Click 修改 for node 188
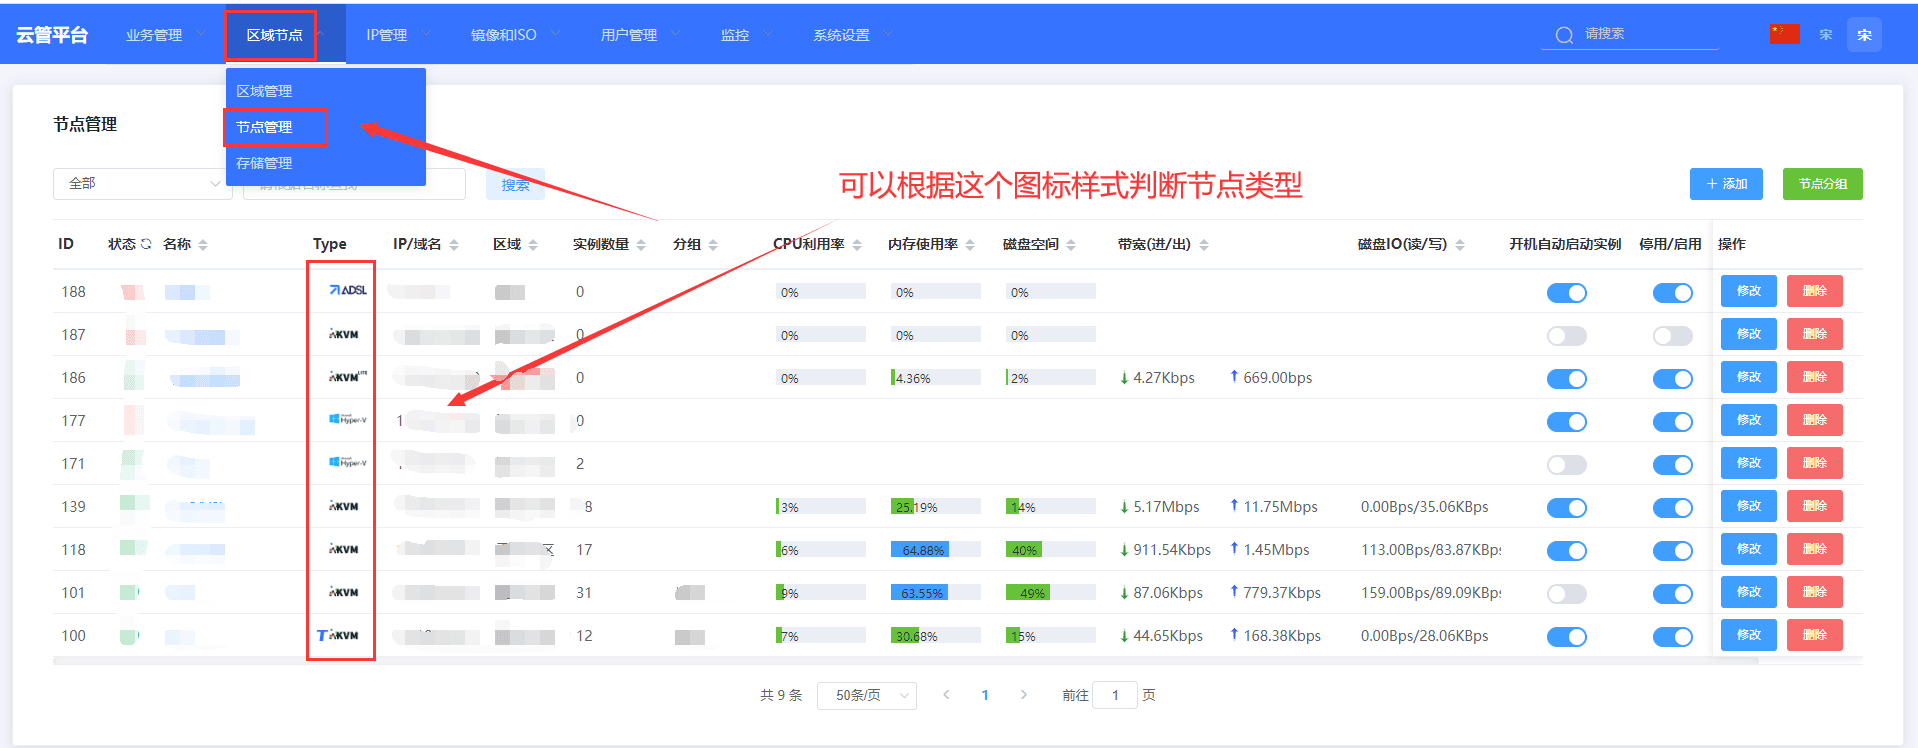The width and height of the screenshot is (1918, 748). [1748, 291]
